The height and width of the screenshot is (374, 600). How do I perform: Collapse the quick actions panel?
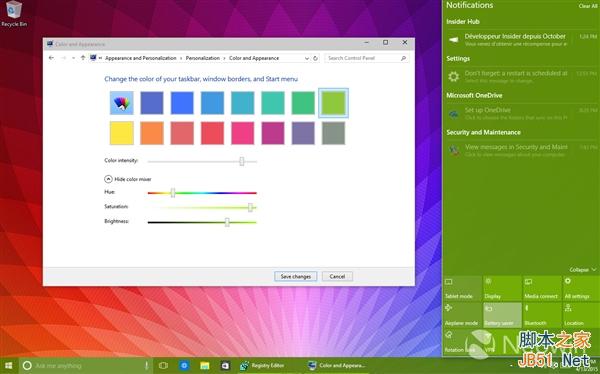coord(582,270)
